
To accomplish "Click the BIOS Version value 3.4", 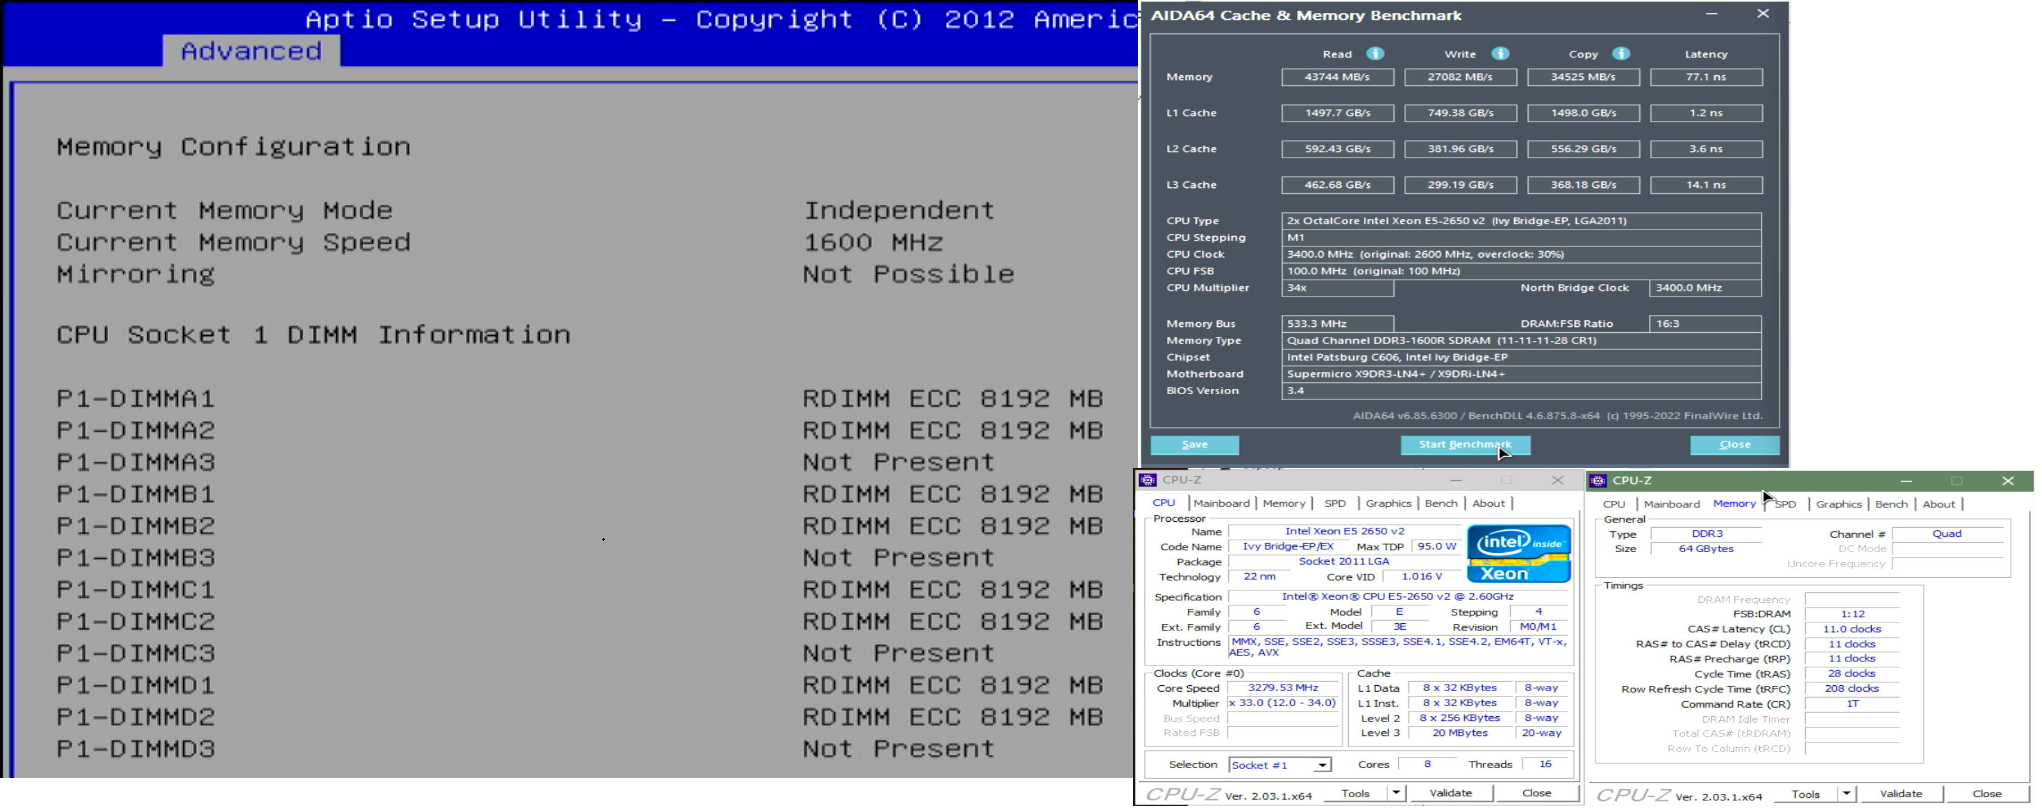I will point(1521,391).
